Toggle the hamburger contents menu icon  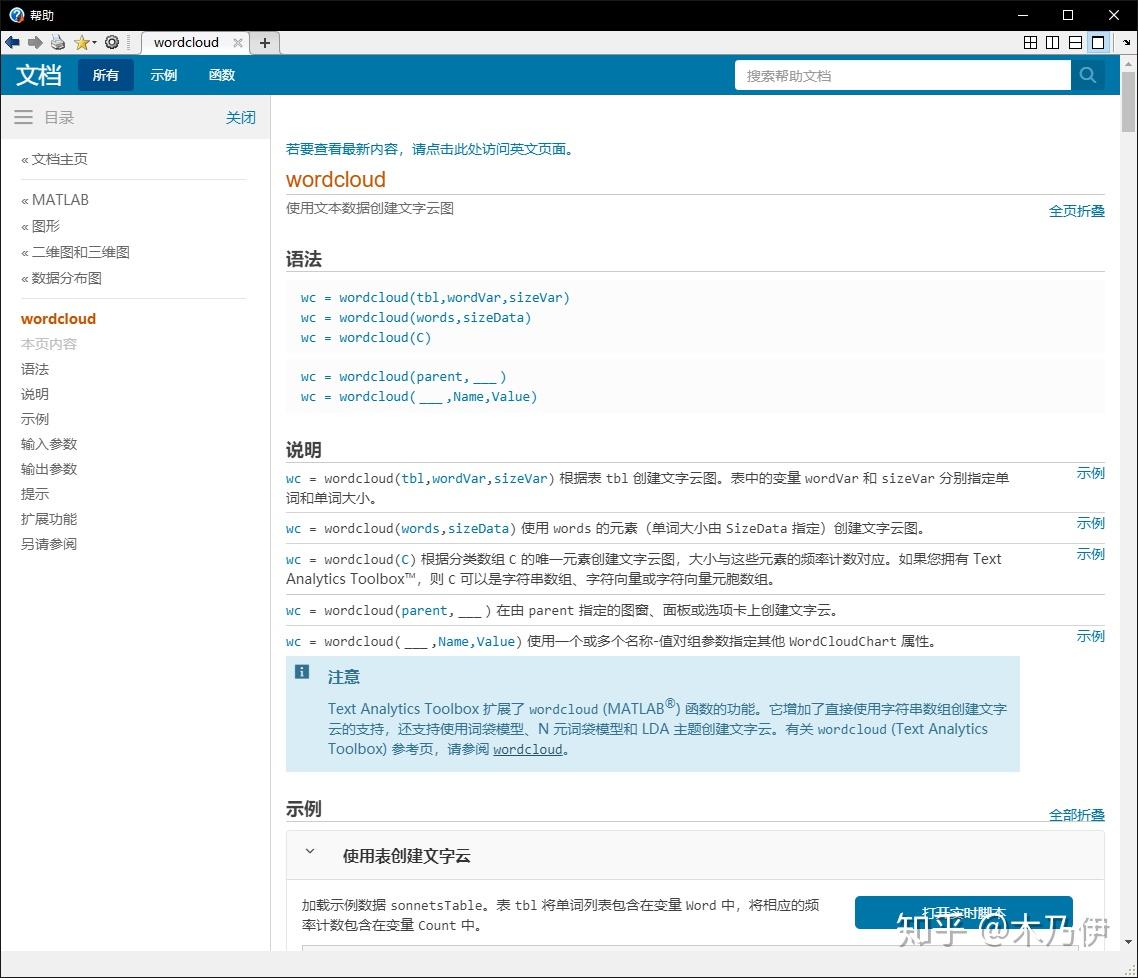[x=23, y=117]
